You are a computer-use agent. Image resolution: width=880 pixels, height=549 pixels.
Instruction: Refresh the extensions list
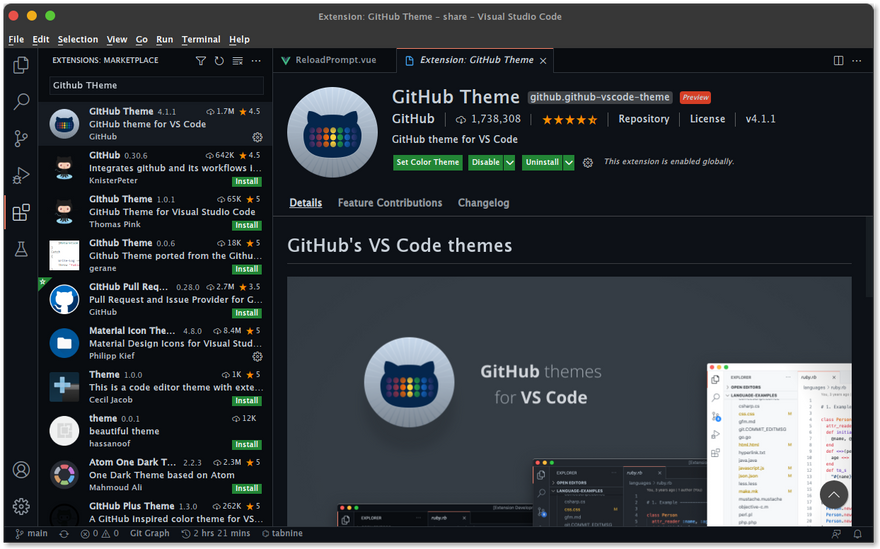(219, 60)
